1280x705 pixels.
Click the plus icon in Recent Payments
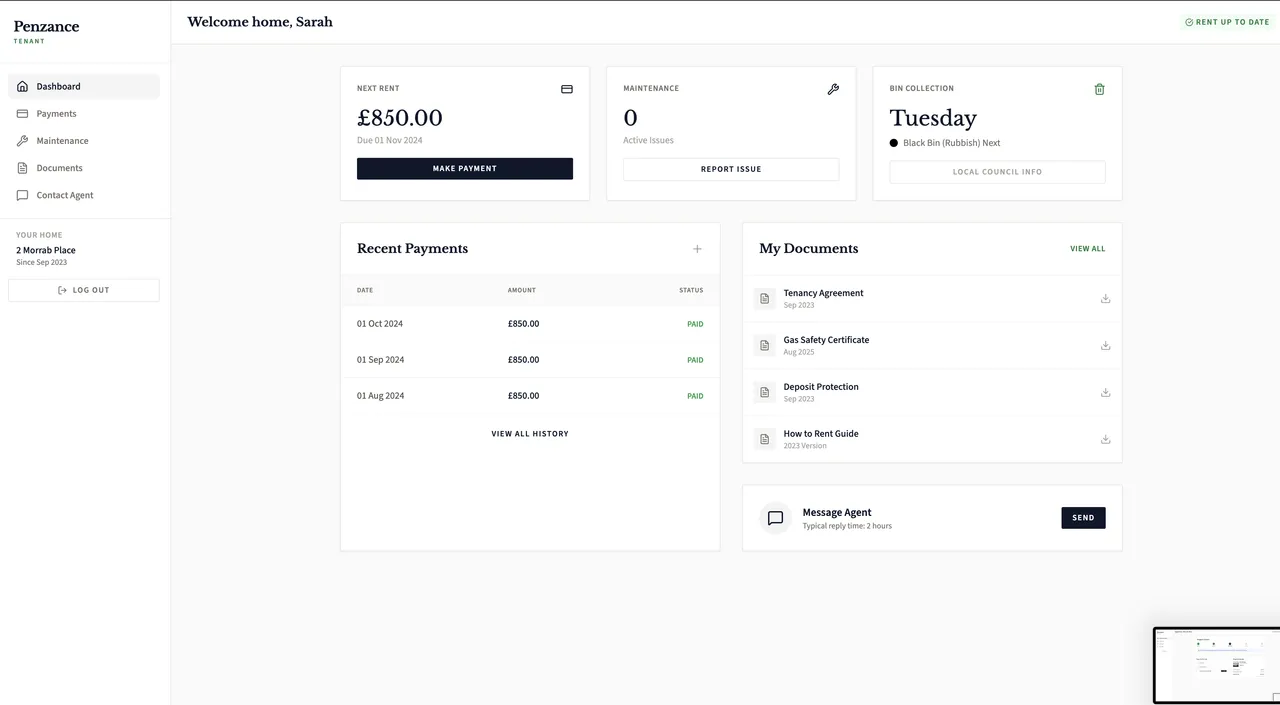pyautogui.click(x=697, y=249)
